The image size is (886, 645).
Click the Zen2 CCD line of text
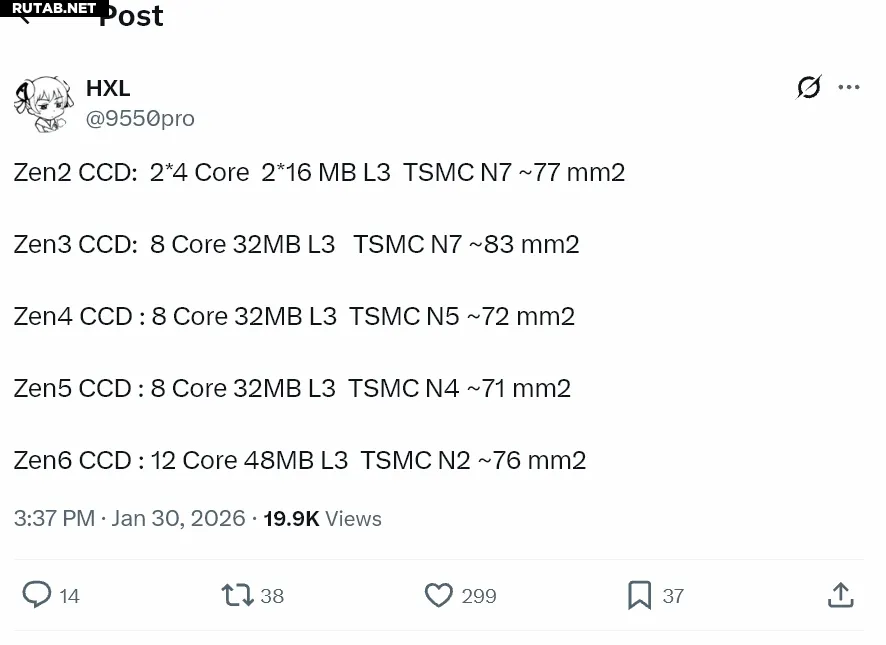(319, 172)
